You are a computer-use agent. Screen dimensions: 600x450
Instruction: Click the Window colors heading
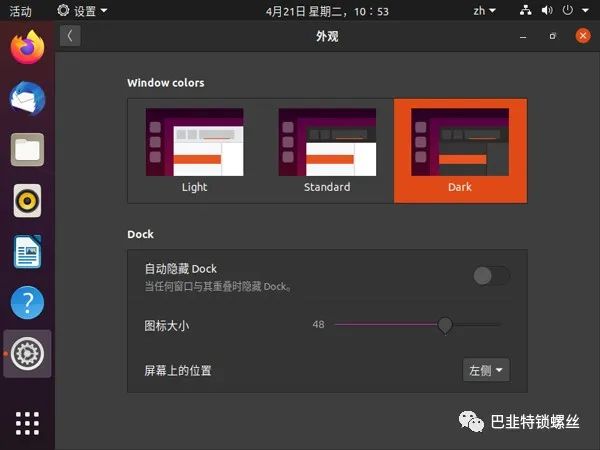[x=166, y=83]
